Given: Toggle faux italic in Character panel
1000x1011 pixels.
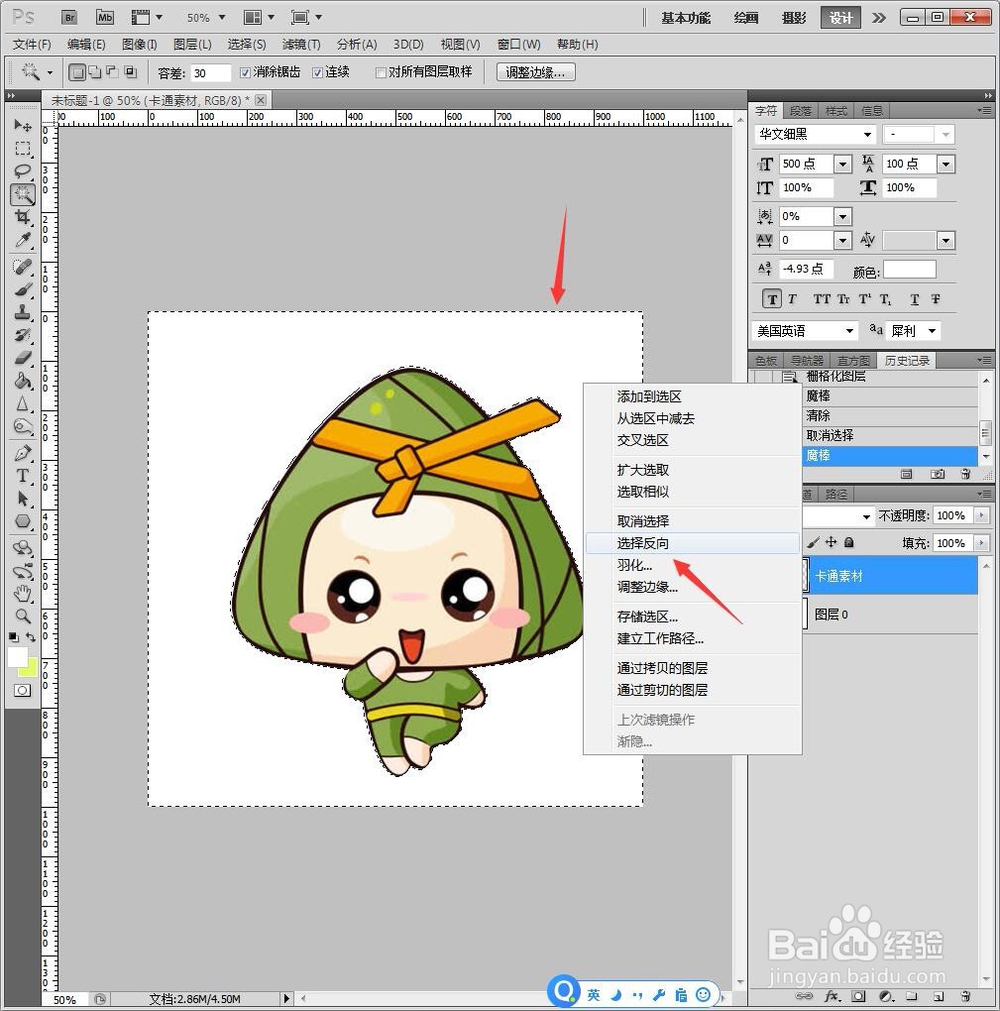Looking at the screenshot, I should coord(792,299).
